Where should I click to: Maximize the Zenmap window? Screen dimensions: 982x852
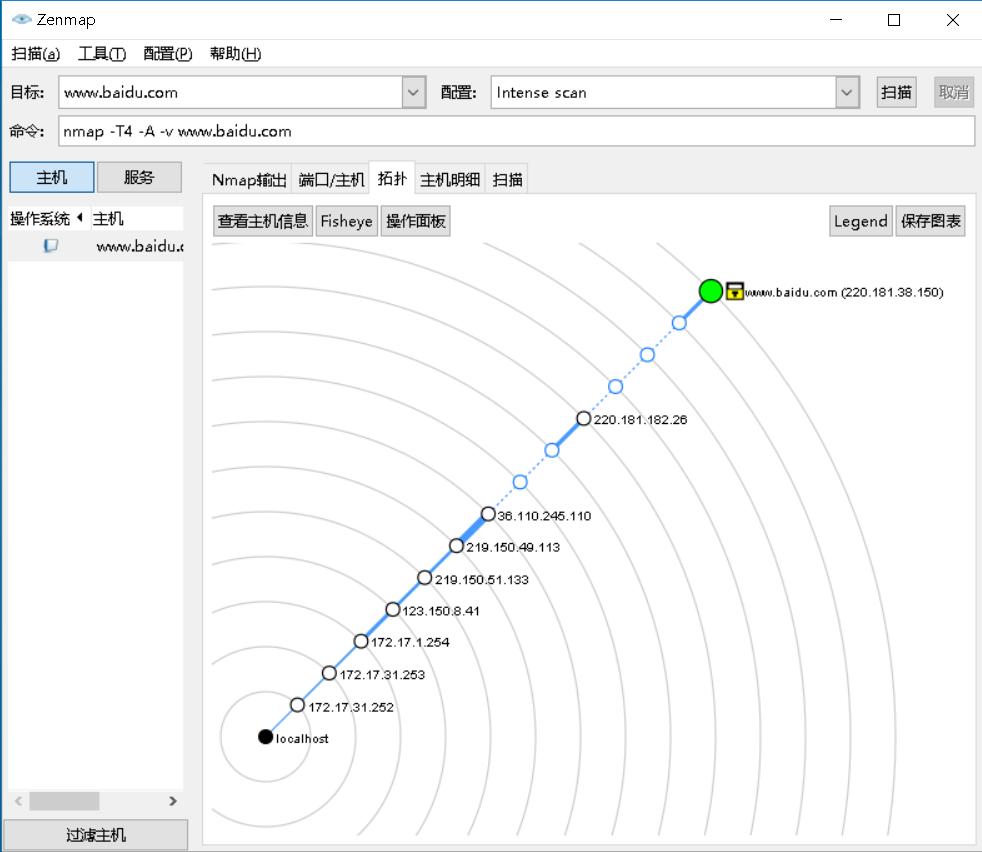point(894,20)
